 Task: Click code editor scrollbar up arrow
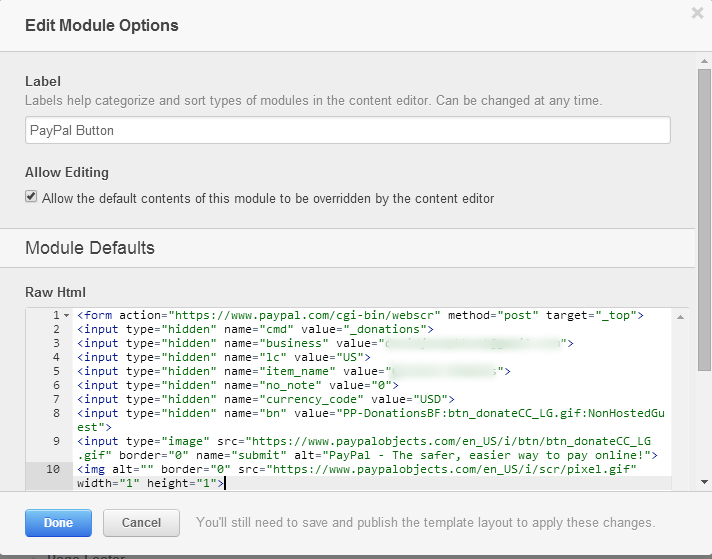(x=680, y=317)
